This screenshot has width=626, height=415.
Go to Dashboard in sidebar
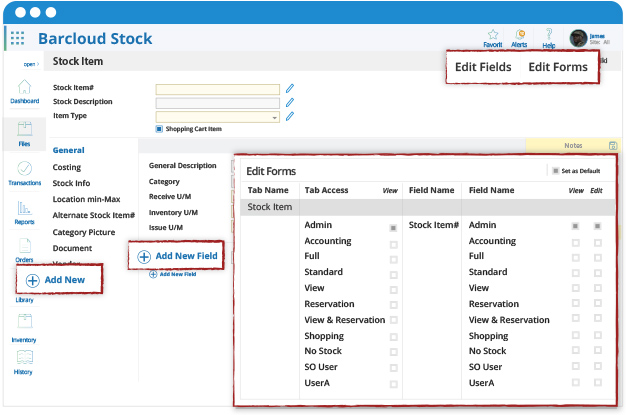[x=24, y=92]
